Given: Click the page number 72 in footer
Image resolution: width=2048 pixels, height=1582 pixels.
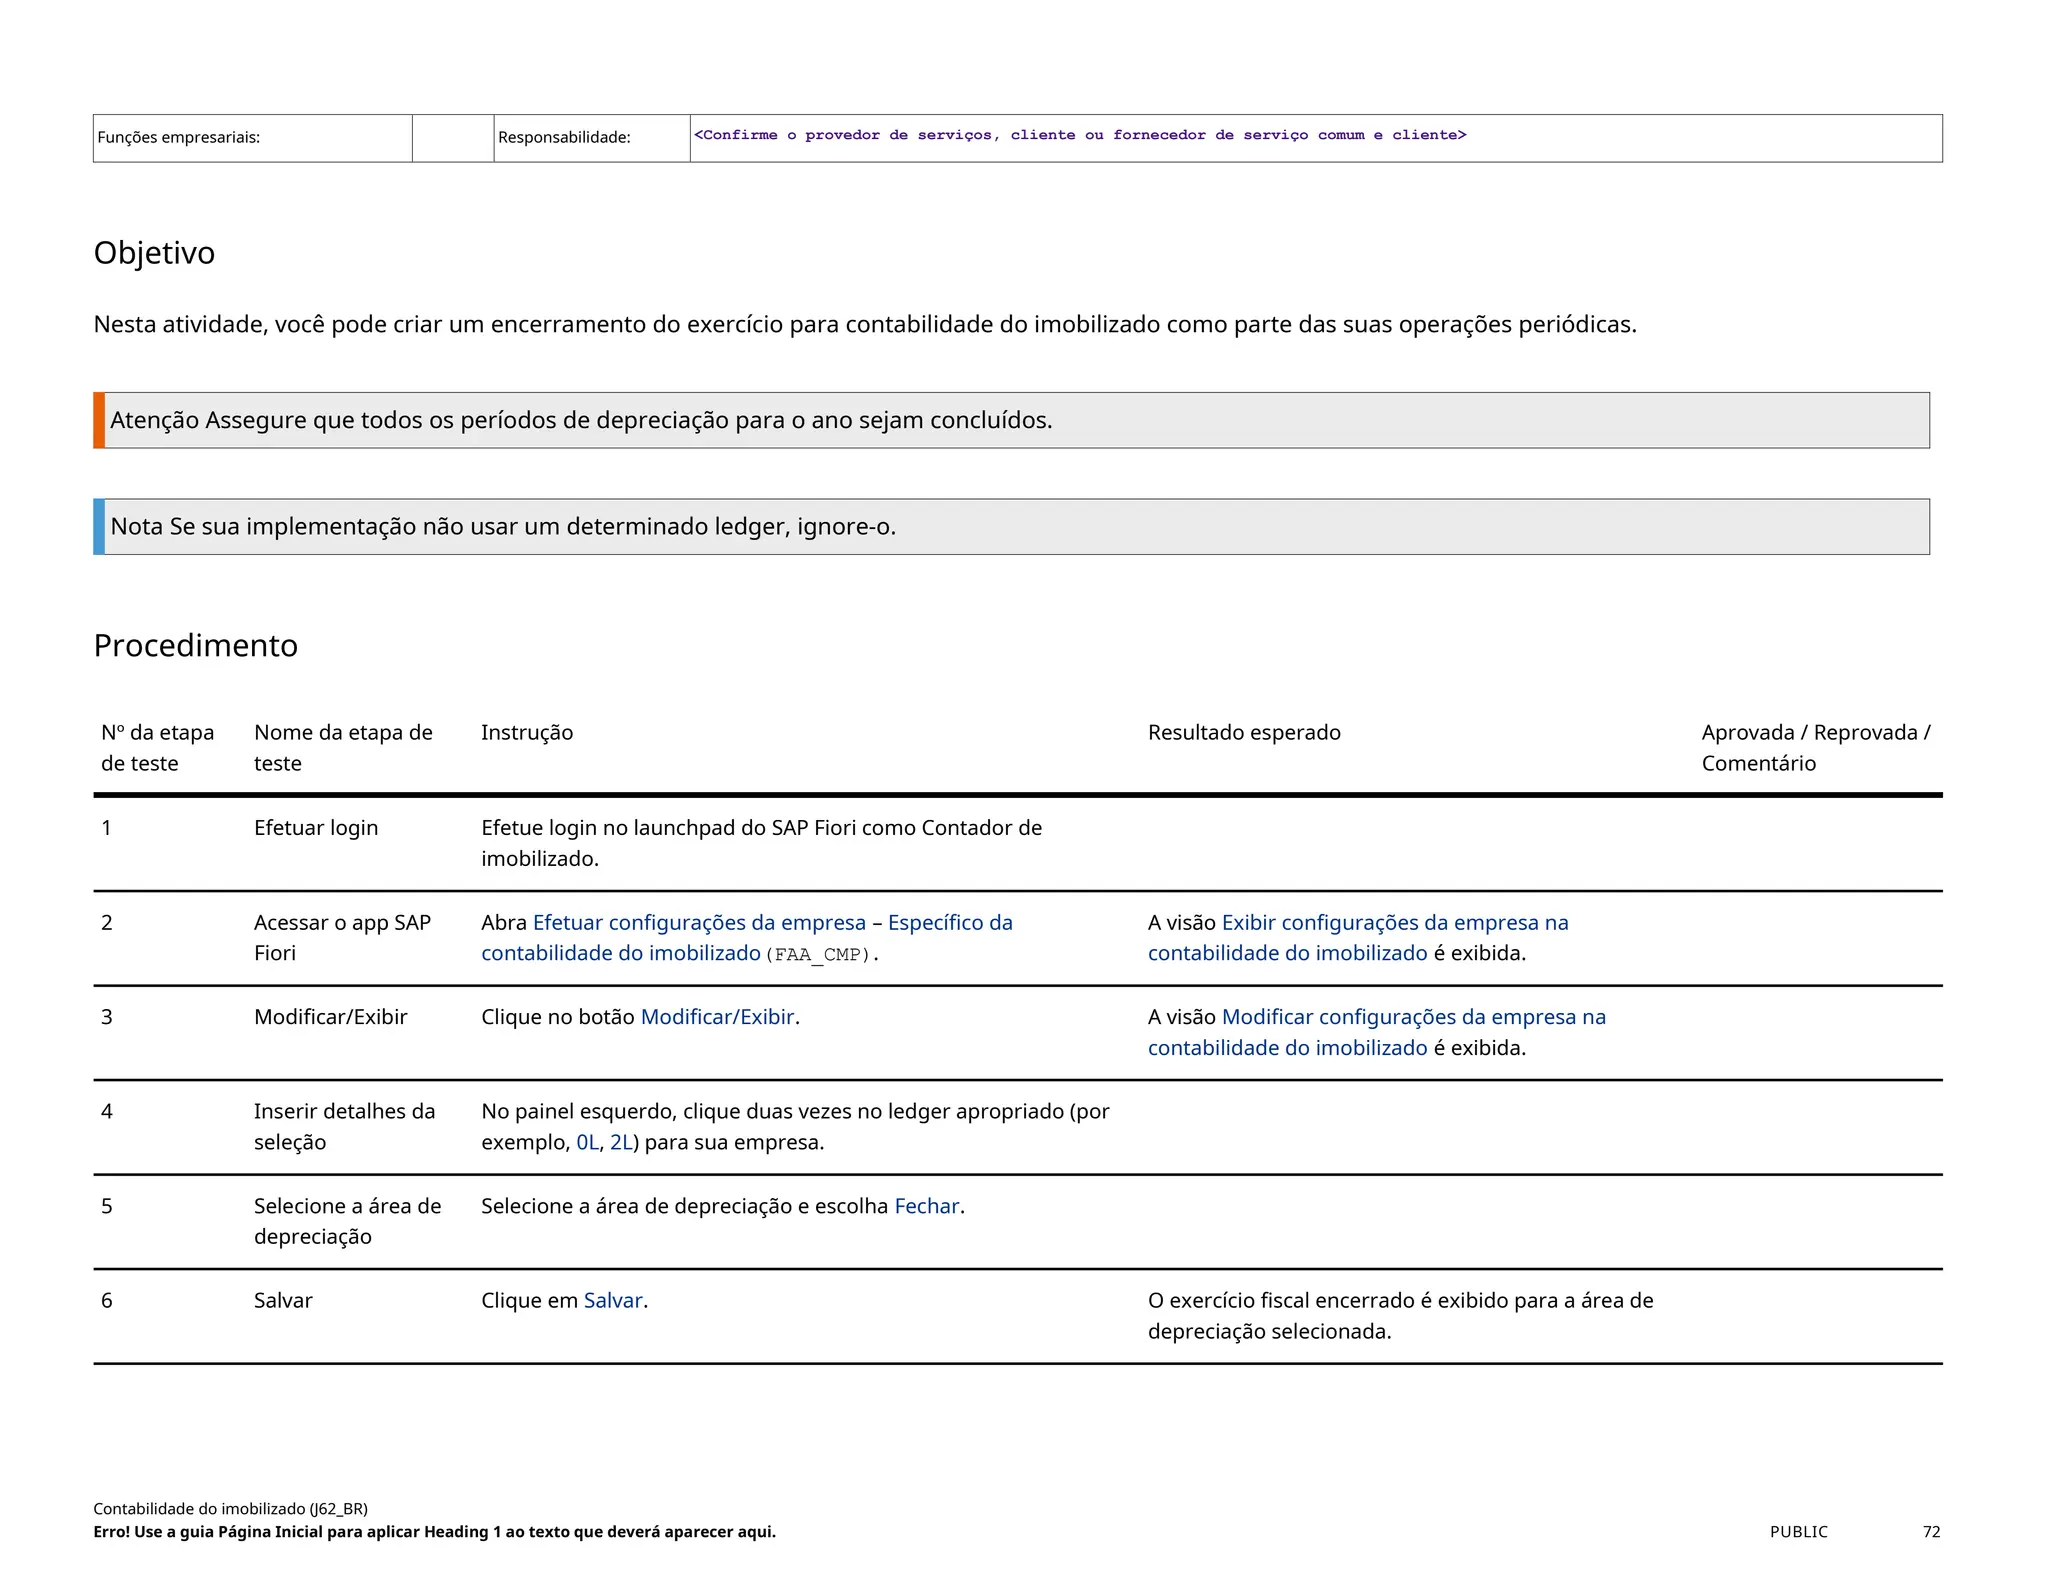Looking at the screenshot, I should 1930,1531.
